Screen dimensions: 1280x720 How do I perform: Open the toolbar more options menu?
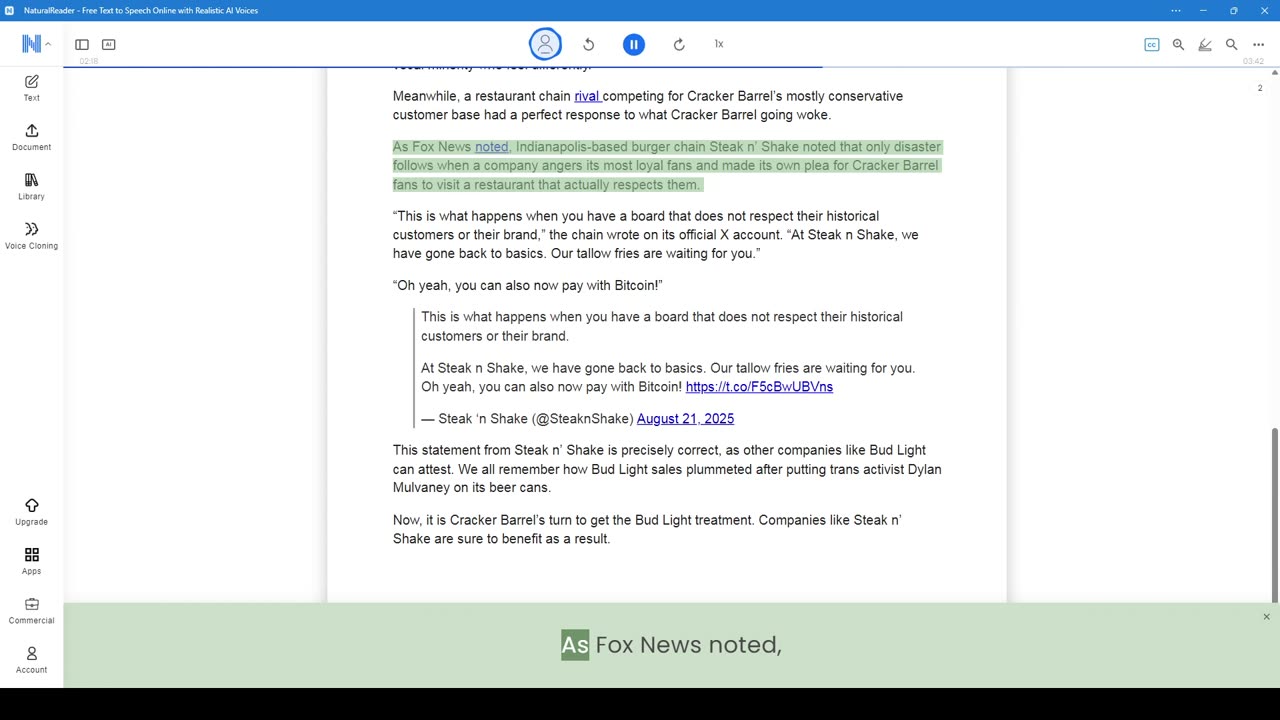pyautogui.click(x=1259, y=44)
